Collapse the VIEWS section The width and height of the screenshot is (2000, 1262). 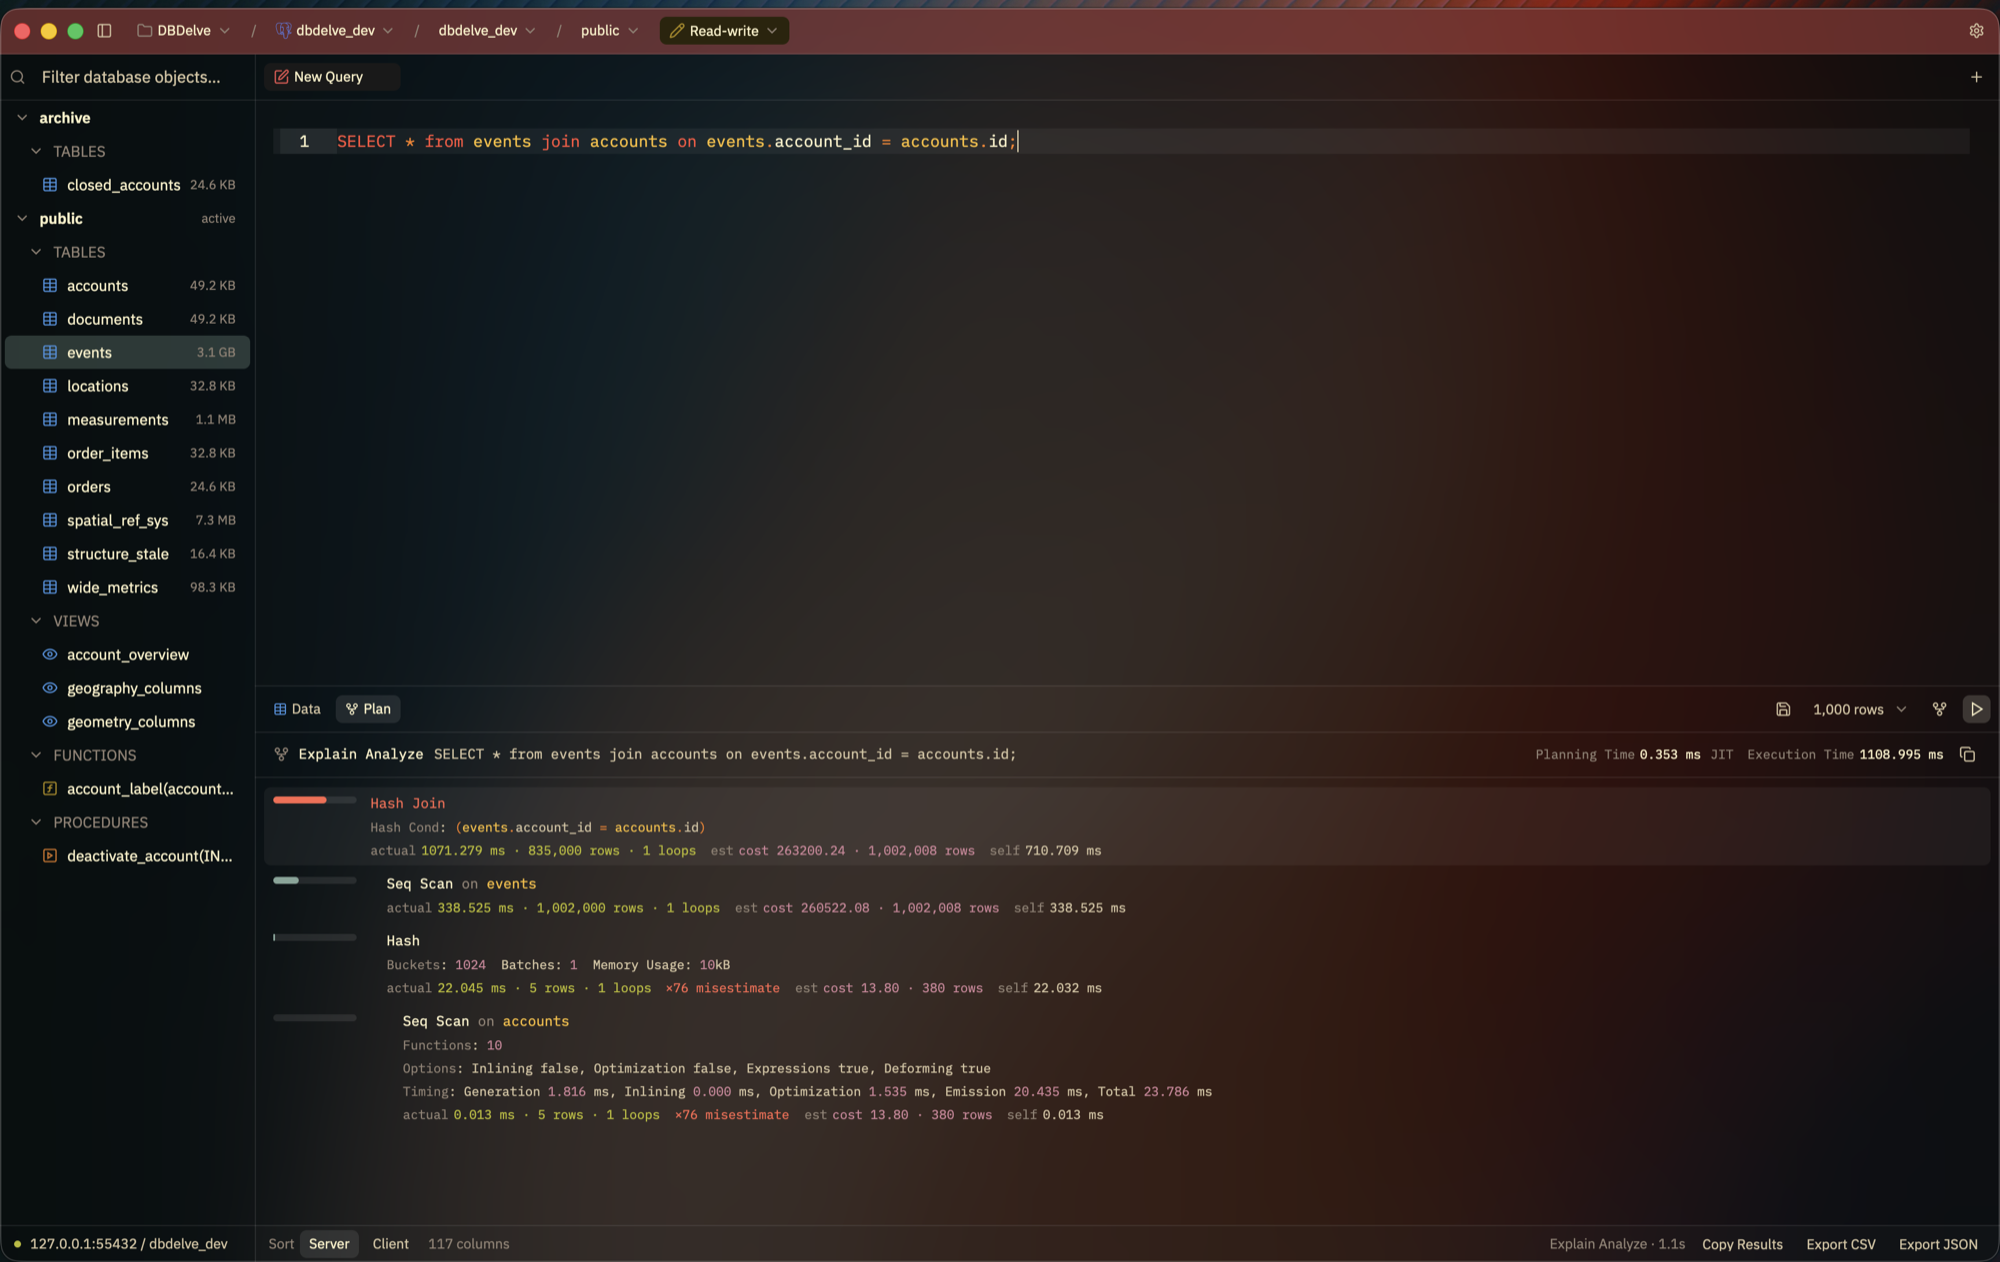36,620
